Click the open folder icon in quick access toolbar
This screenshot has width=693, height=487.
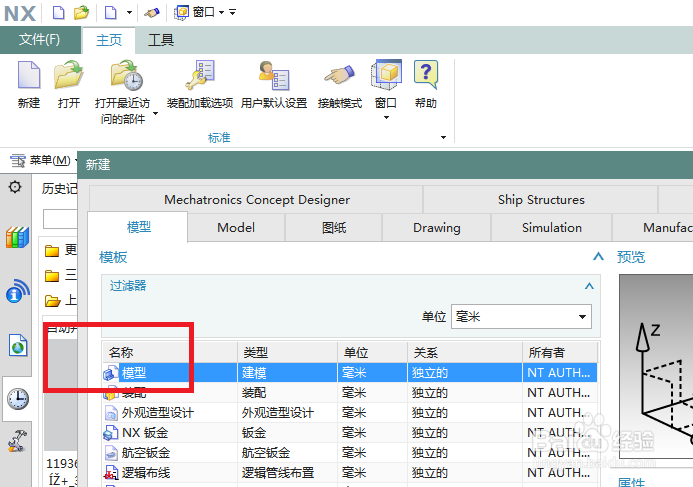(81, 12)
